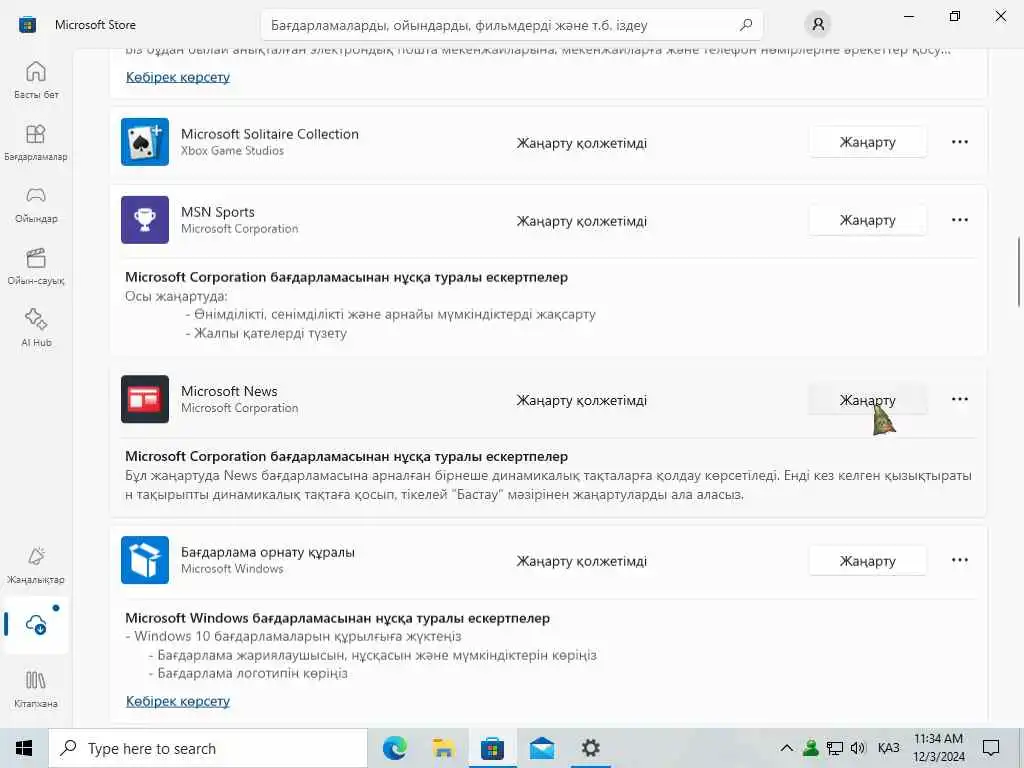Open the user profile account icon
1024x768 pixels.
point(818,25)
